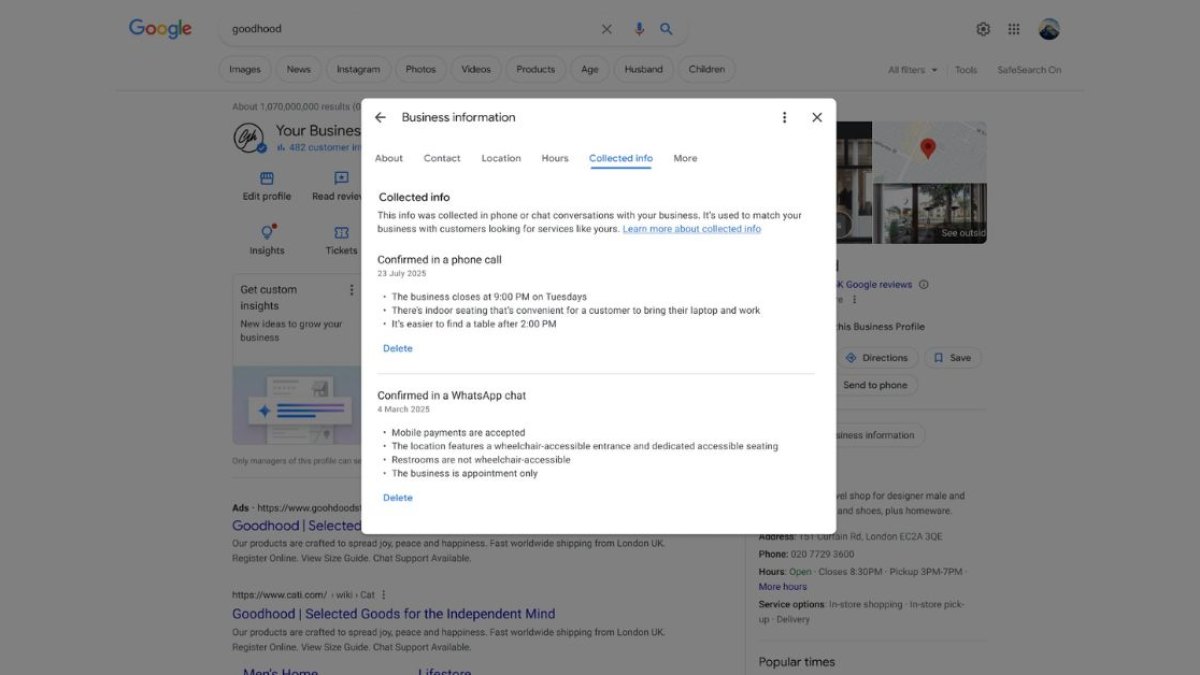Open Insights in business panel

point(267,240)
